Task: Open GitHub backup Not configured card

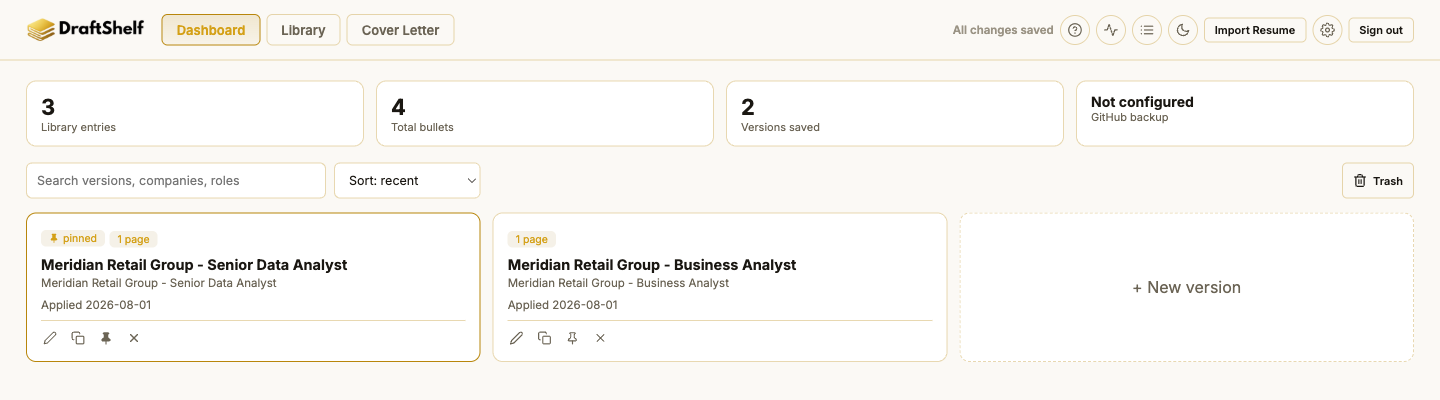Action: coord(1245,114)
